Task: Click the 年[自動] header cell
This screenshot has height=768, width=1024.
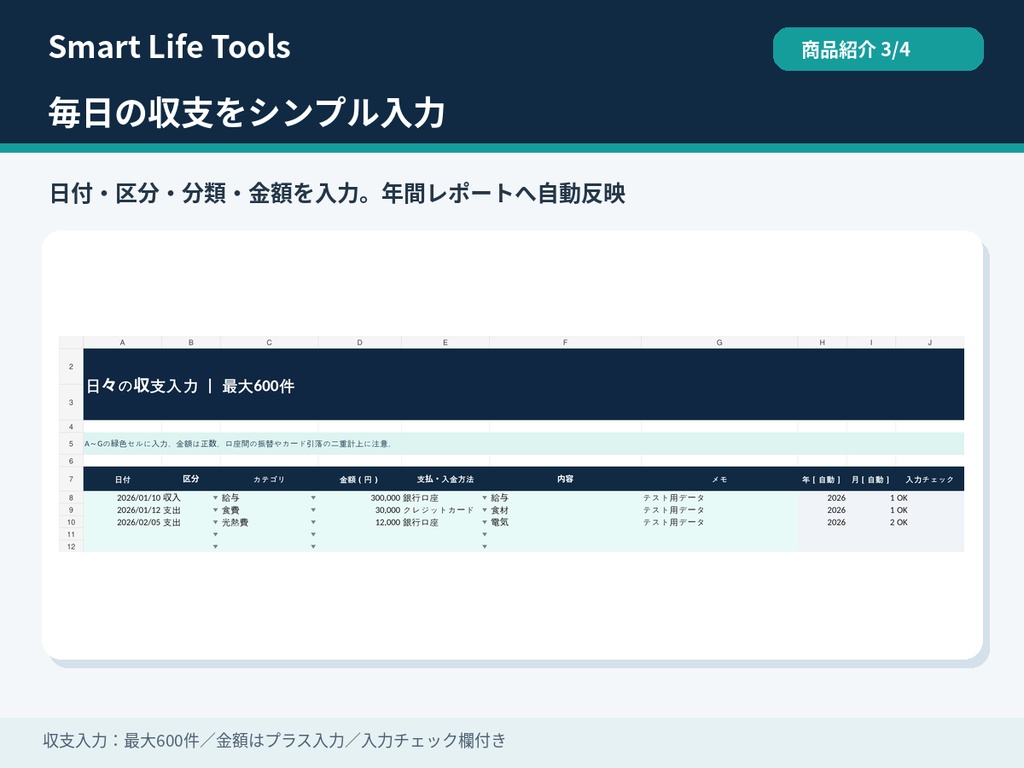Action: tap(822, 479)
